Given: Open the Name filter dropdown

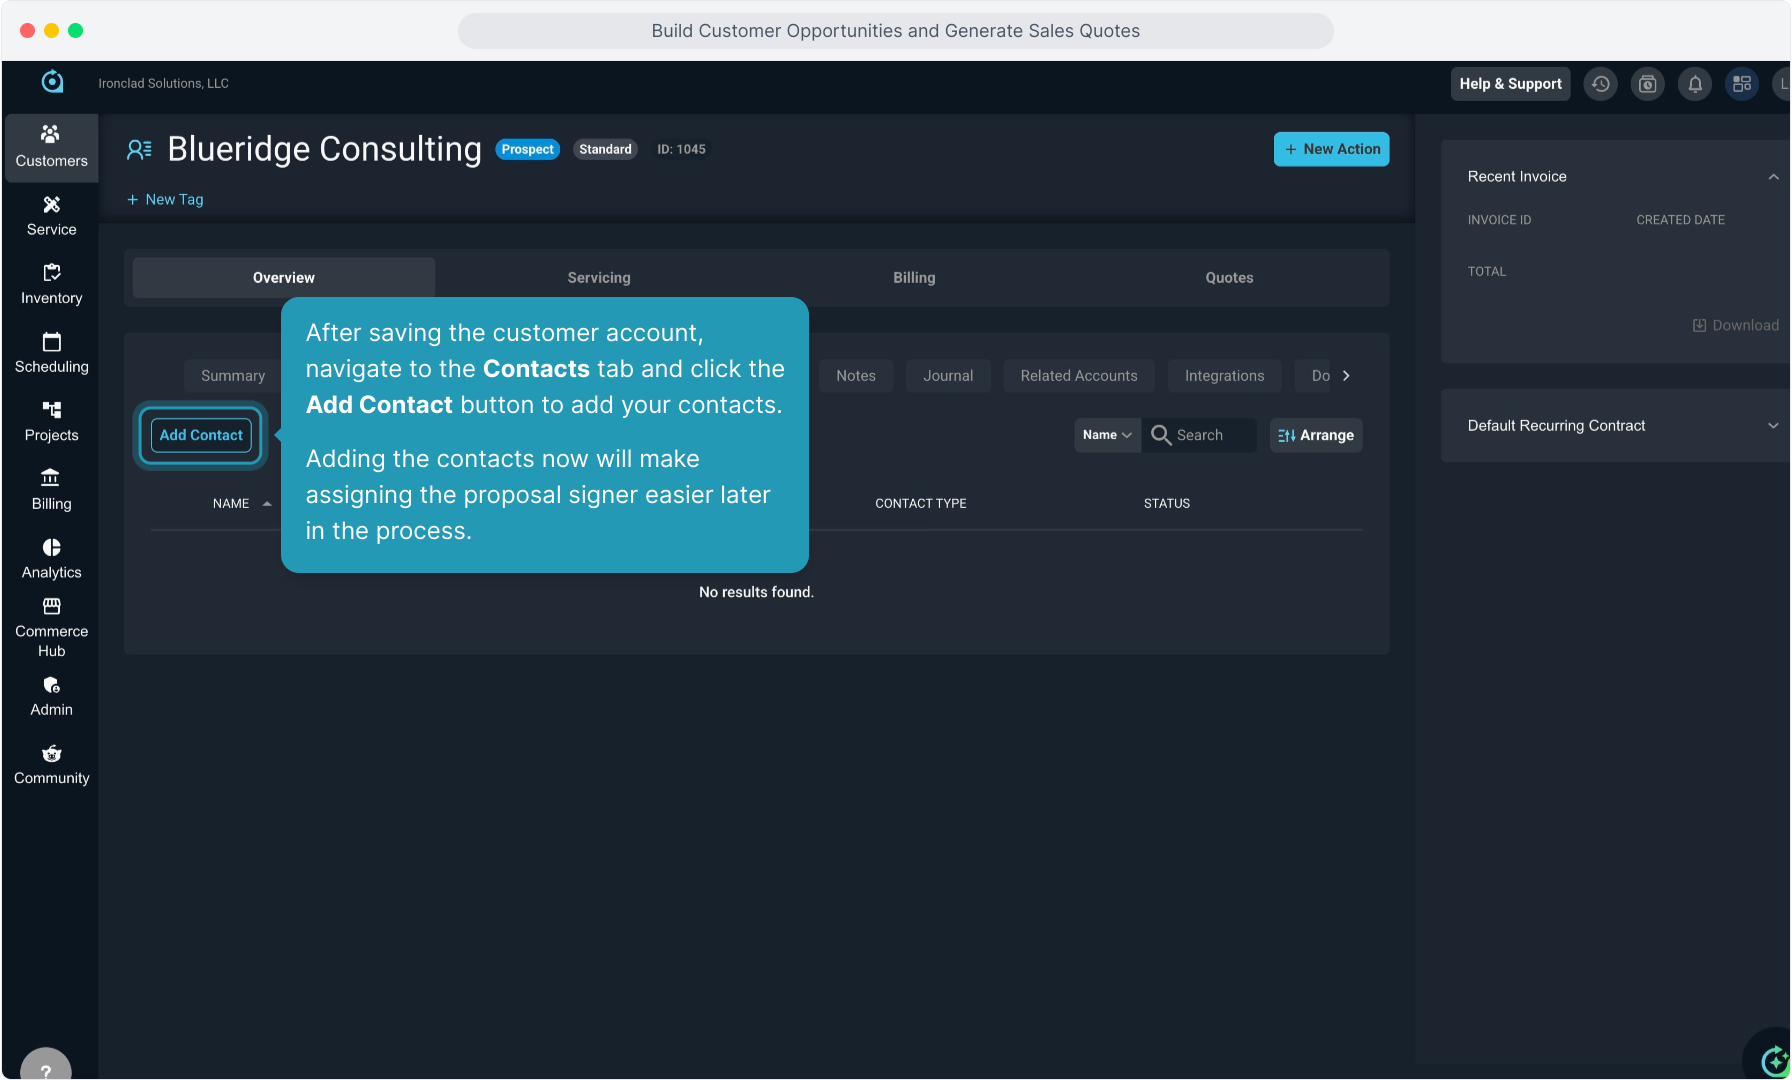Looking at the screenshot, I should pos(1107,435).
